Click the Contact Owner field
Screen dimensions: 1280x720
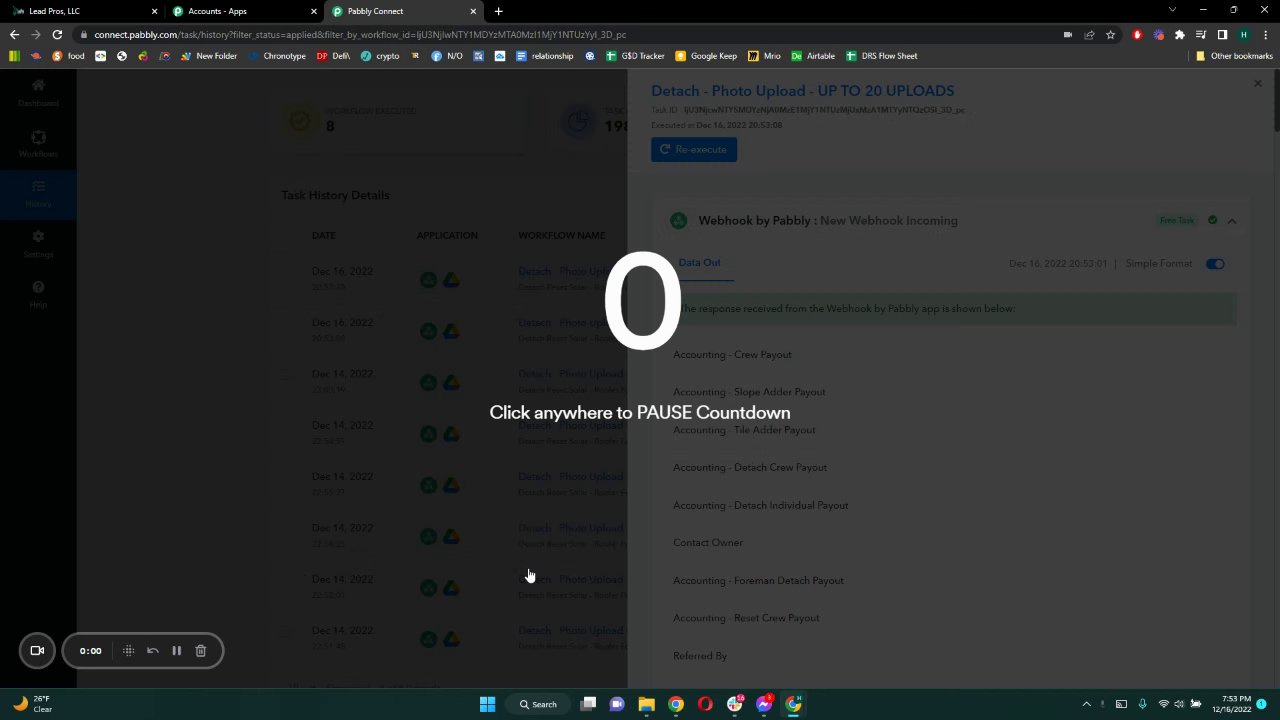[x=708, y=543]
